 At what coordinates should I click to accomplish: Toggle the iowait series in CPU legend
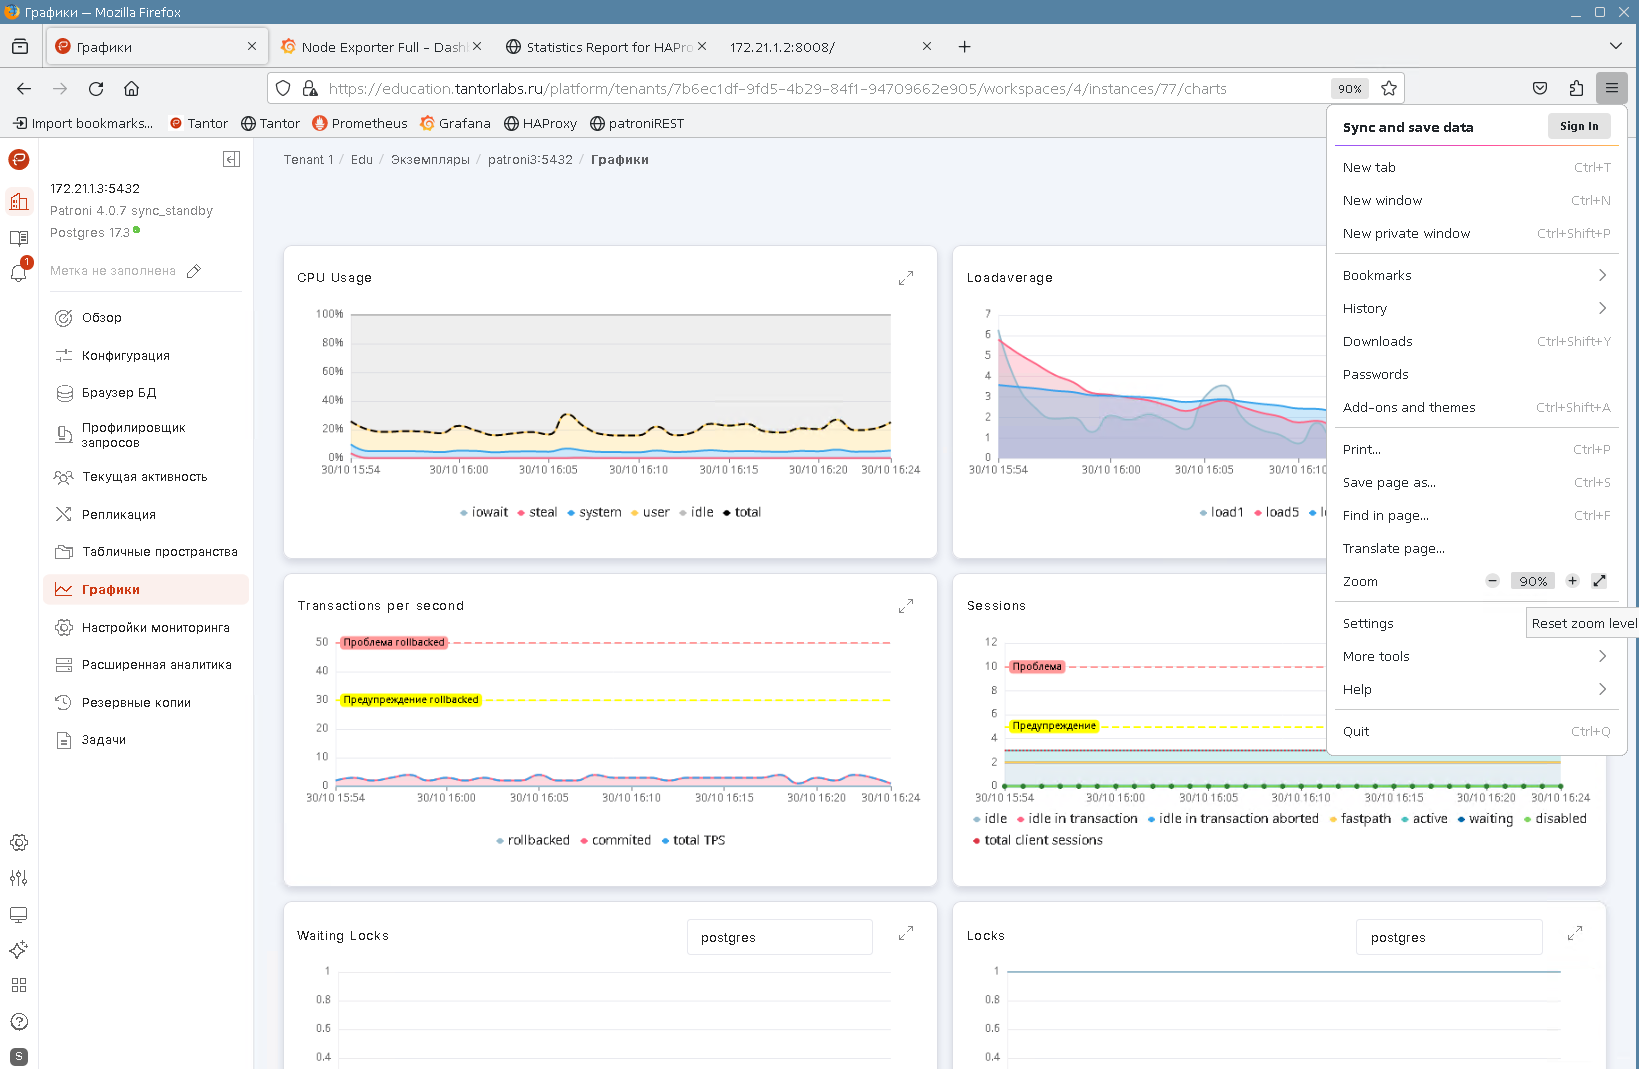(484, 512)
